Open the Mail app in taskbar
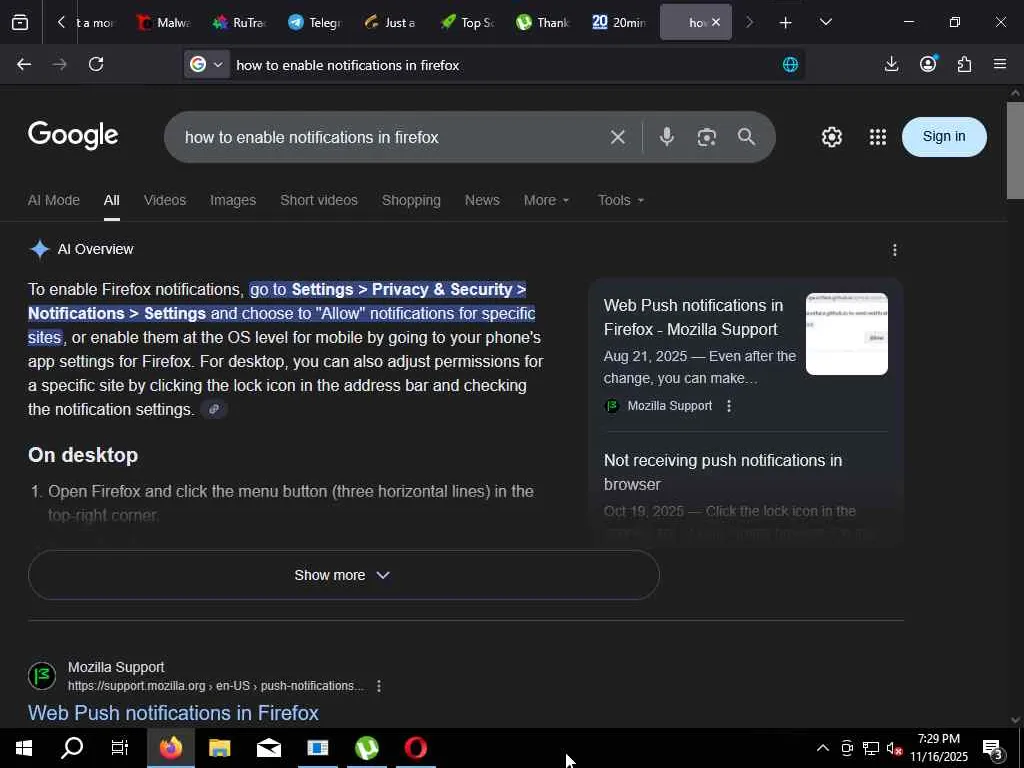Screen dimensions: 1024x768 click(268, 748)
